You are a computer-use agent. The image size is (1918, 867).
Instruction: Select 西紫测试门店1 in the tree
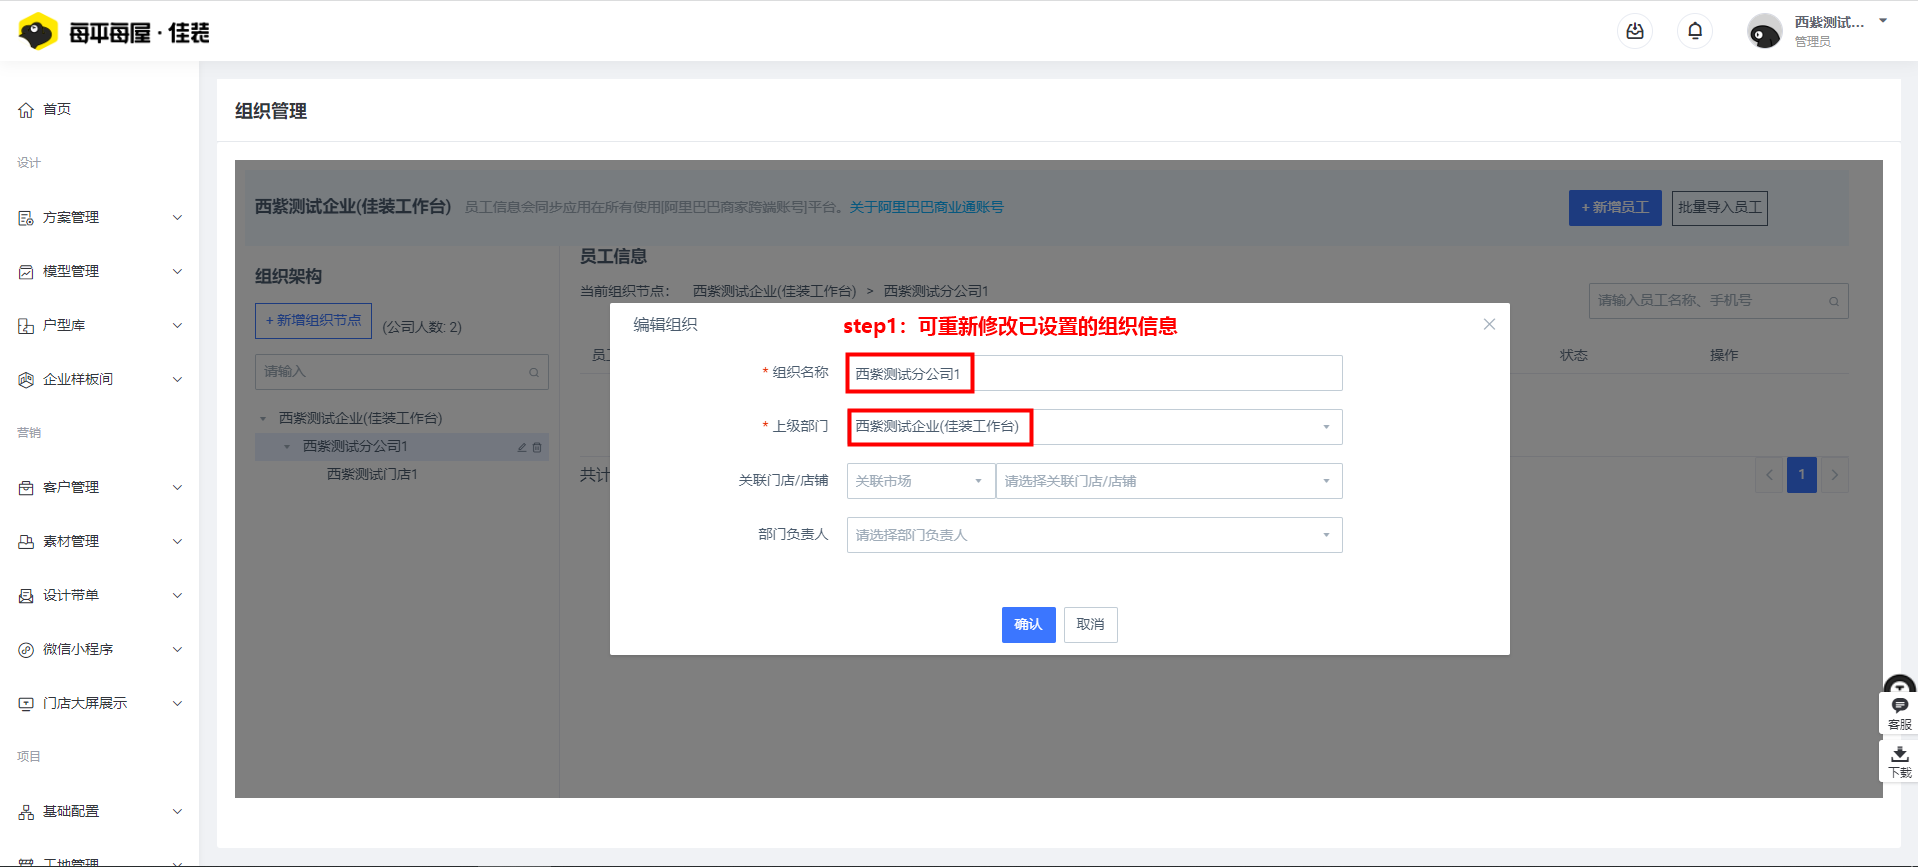pyautogui.click(x=372, y=474)
